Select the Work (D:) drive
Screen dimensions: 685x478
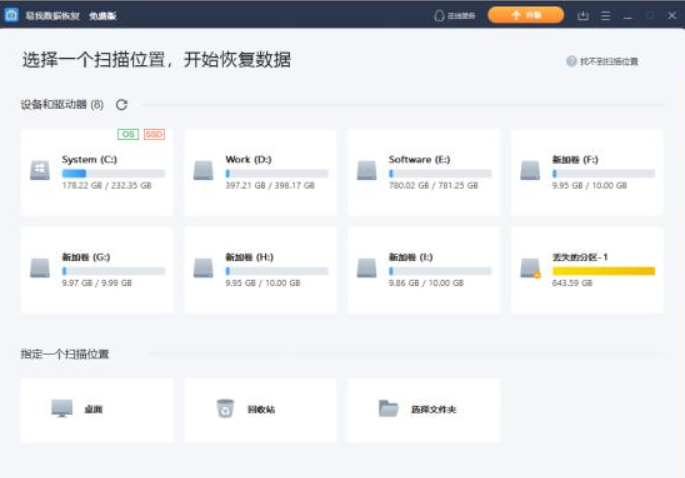click(x=260, y=172)
